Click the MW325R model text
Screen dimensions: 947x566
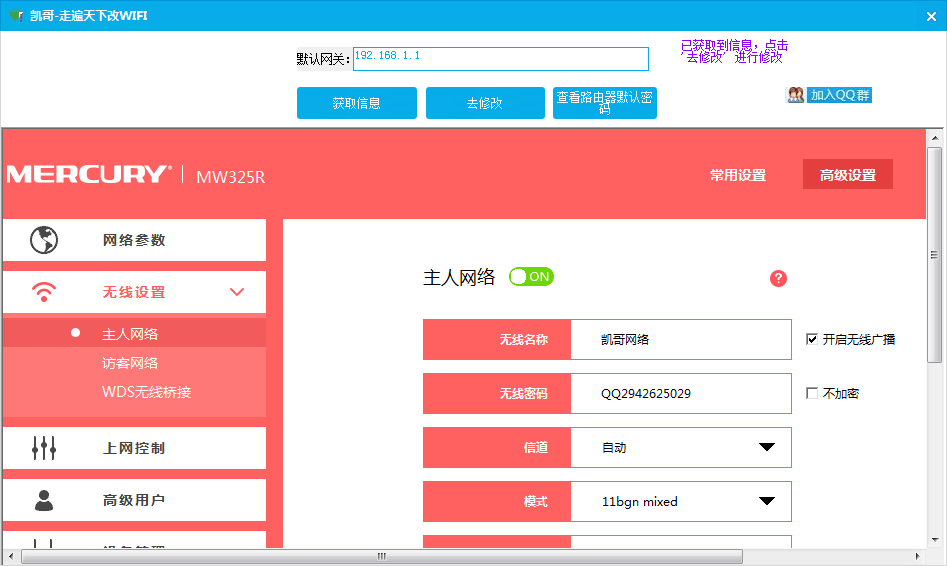(231, 176)
